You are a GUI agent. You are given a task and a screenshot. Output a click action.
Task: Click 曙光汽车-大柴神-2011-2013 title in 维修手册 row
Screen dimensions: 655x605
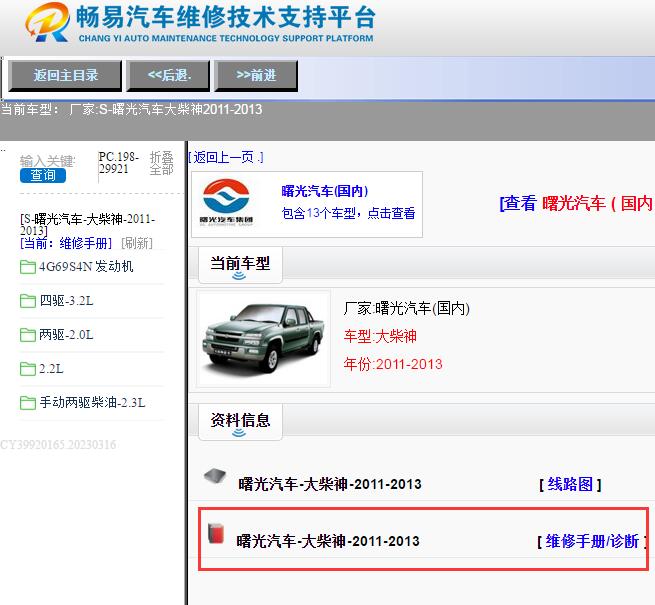(328, 541)
